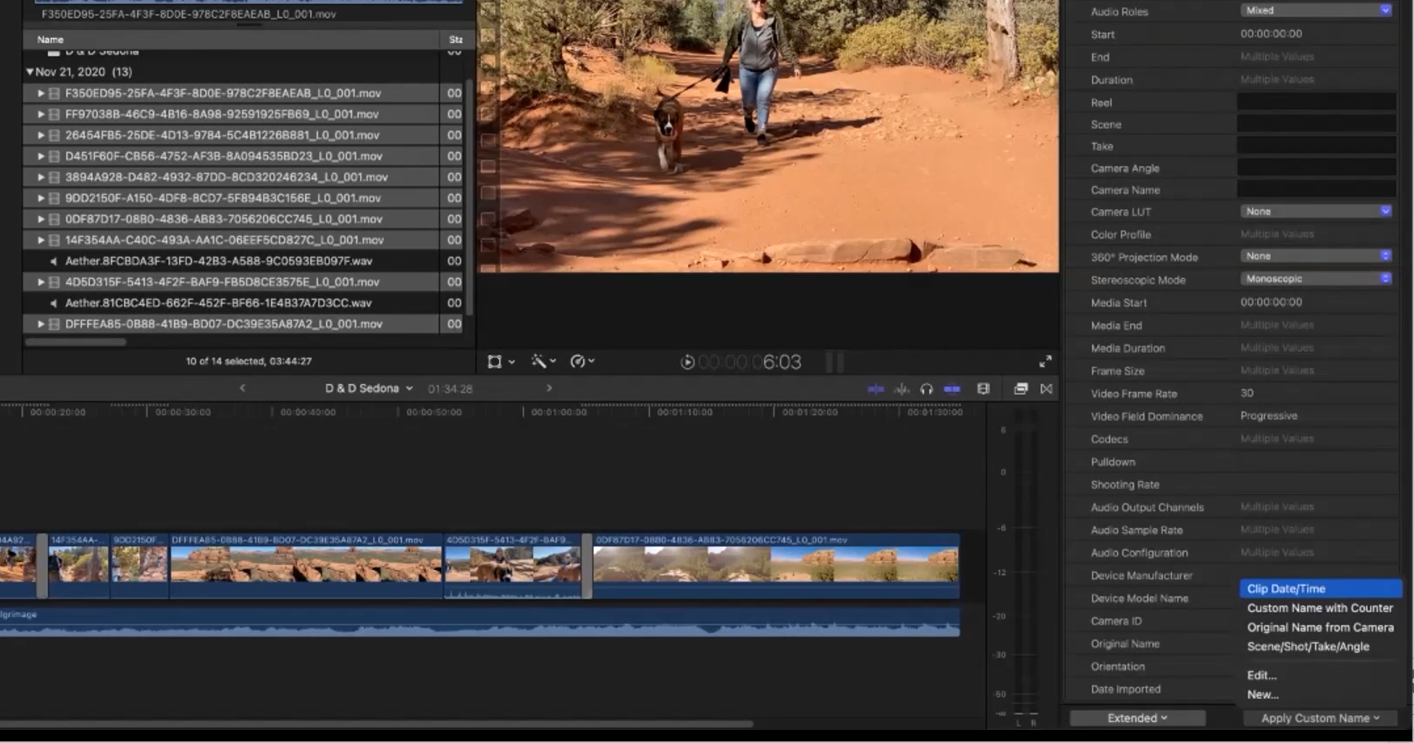Image resolution: width=1414 pixels, height=743 pixels.
Task: Open the clip appearance settings in the timeline
Action: tap(983, 388)
